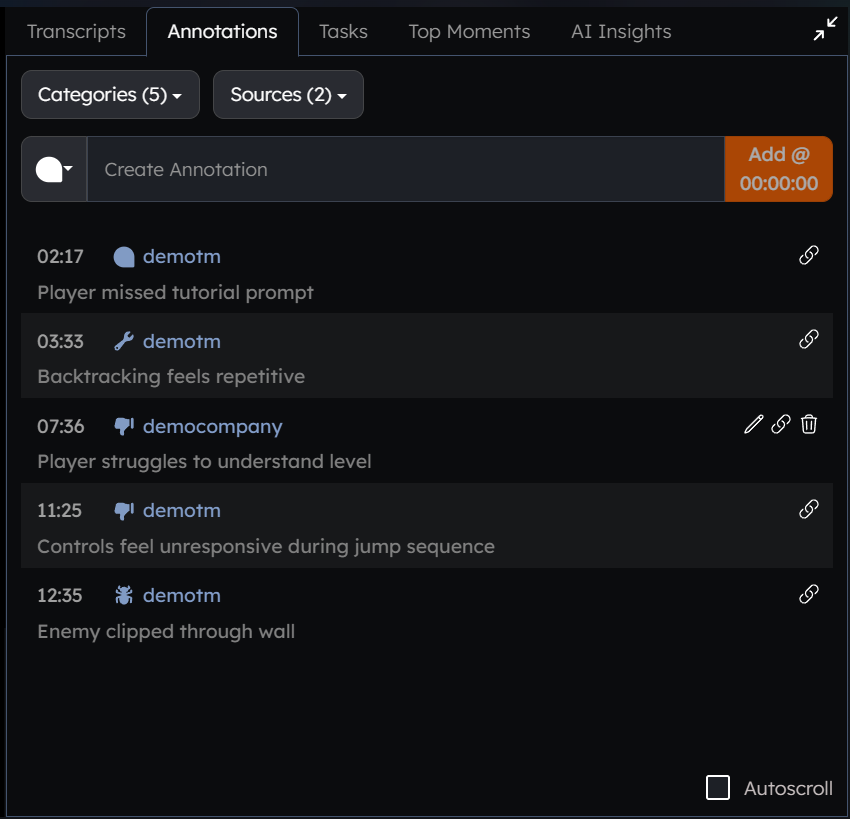The image size is (850, 819).
Task: Enable the Autoscroll checkbox
Action: coord(718,788)
